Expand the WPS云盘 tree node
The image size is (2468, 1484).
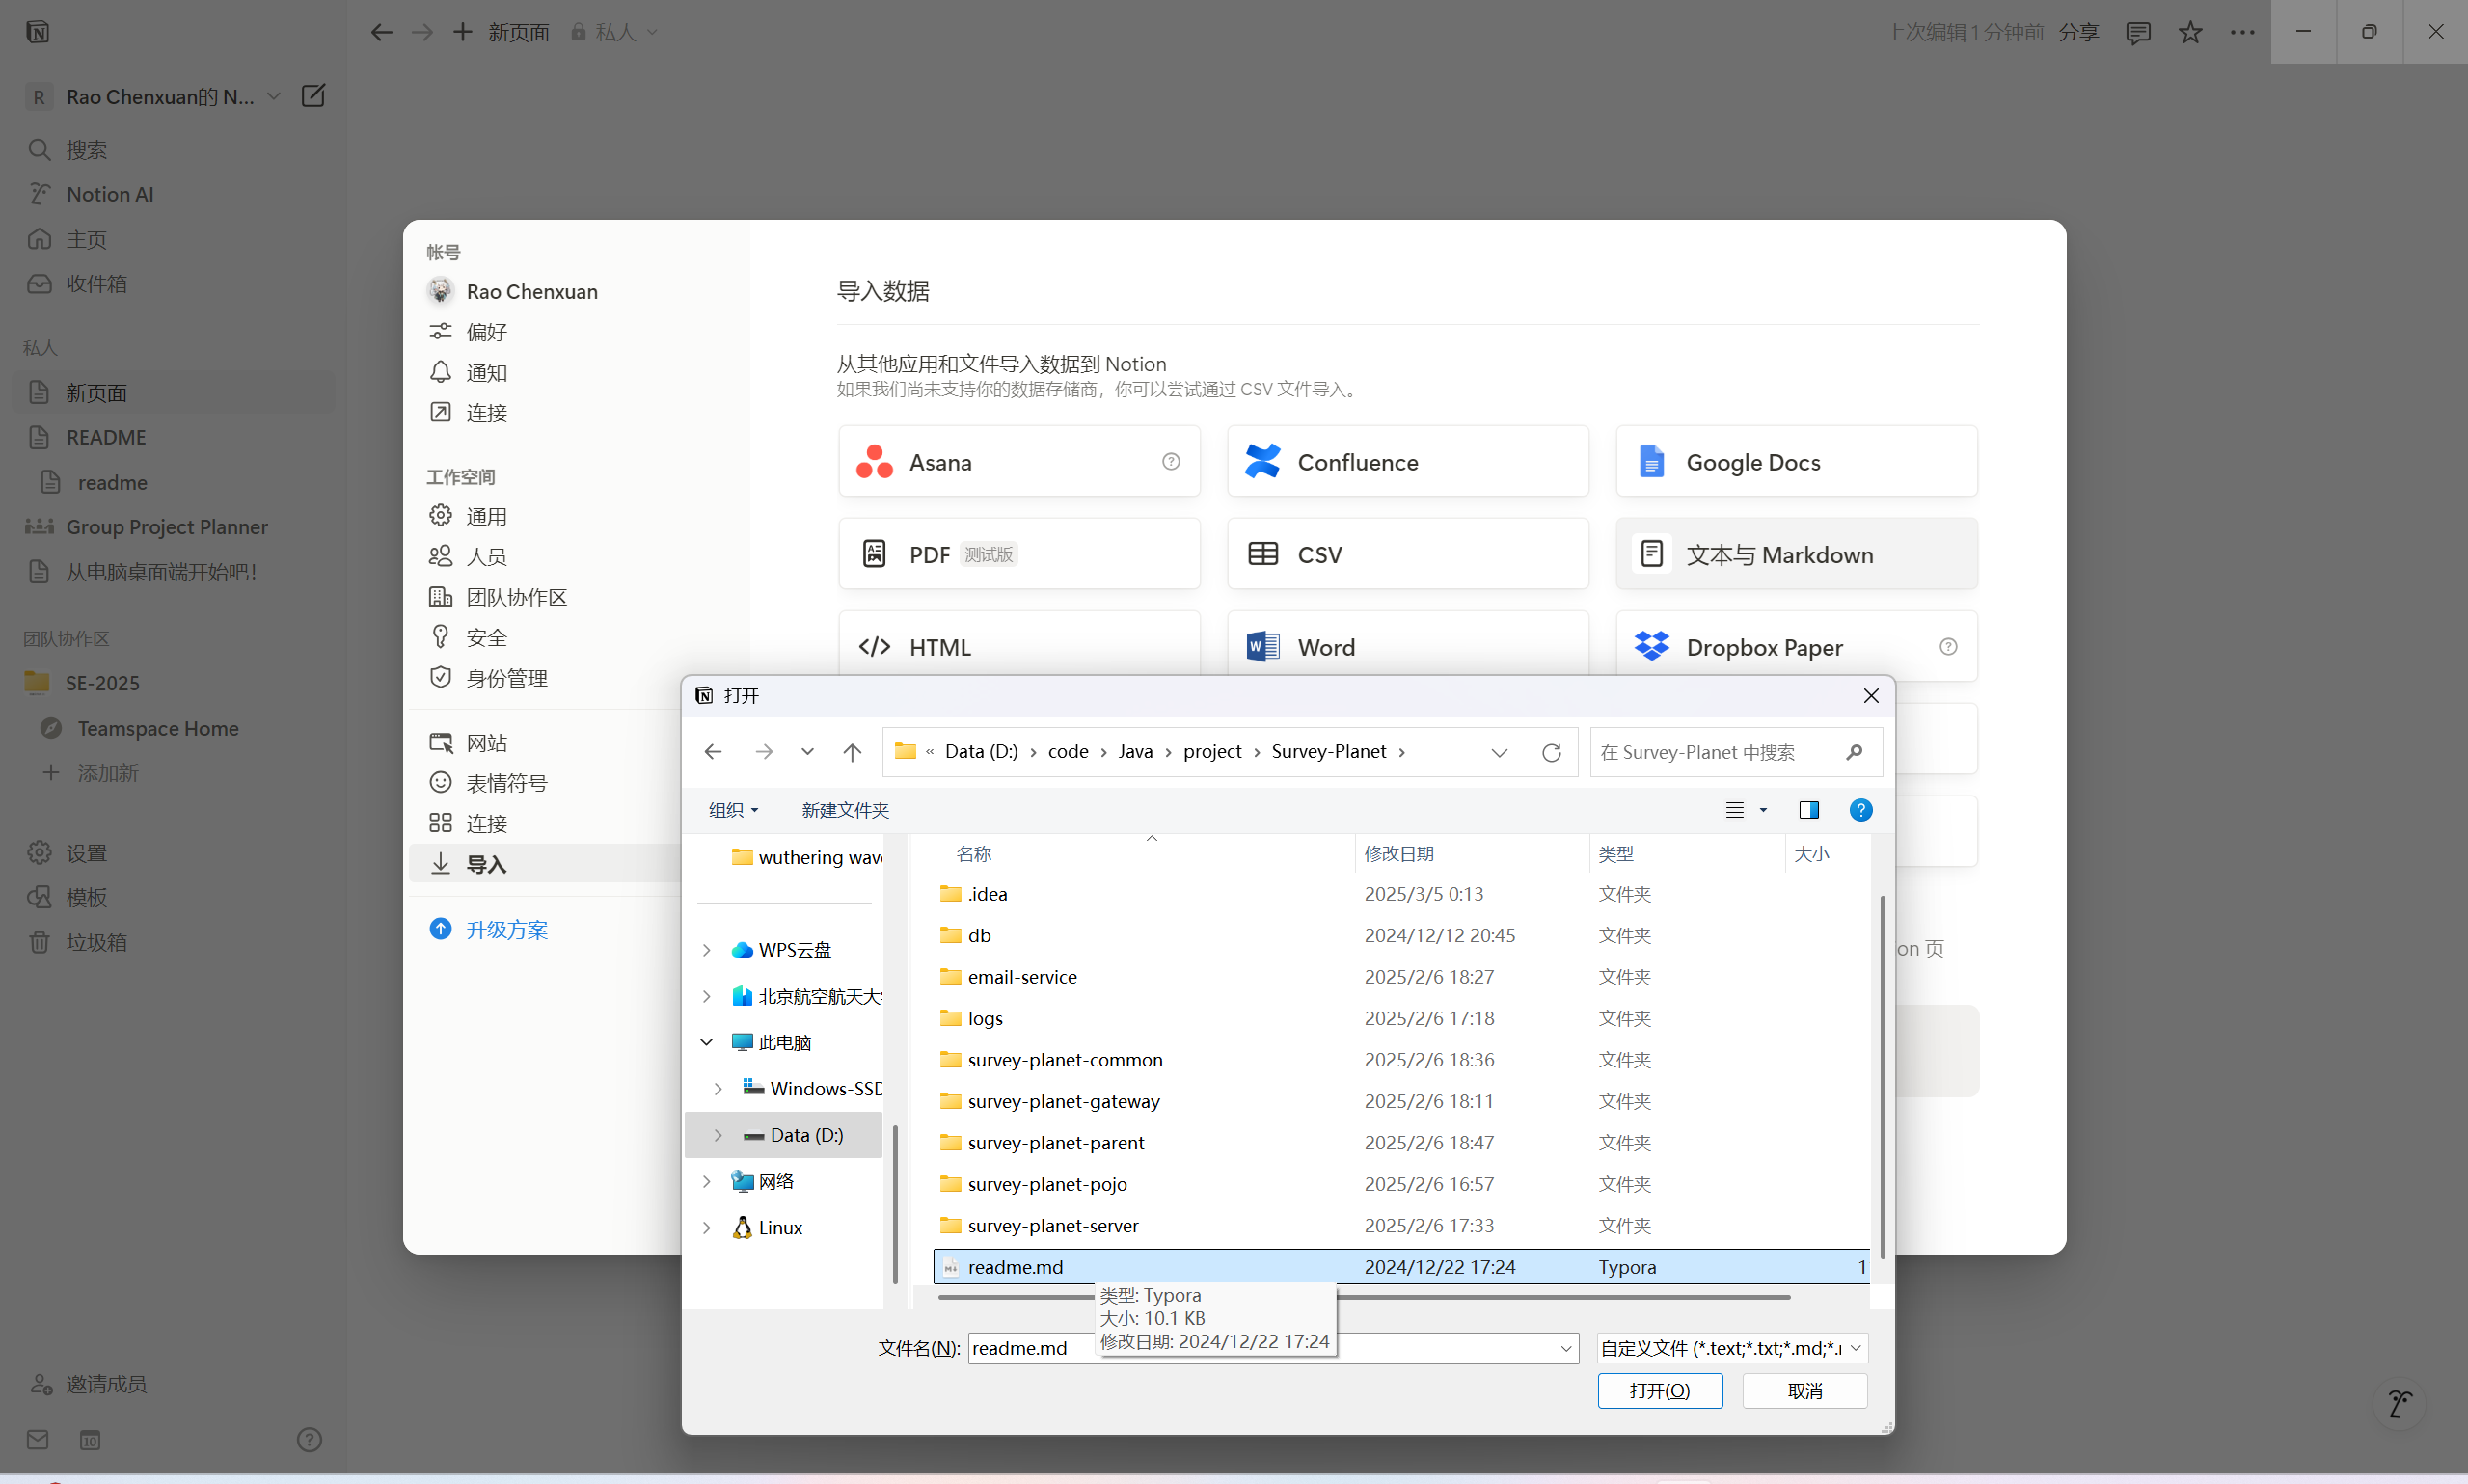click(707, 950)
